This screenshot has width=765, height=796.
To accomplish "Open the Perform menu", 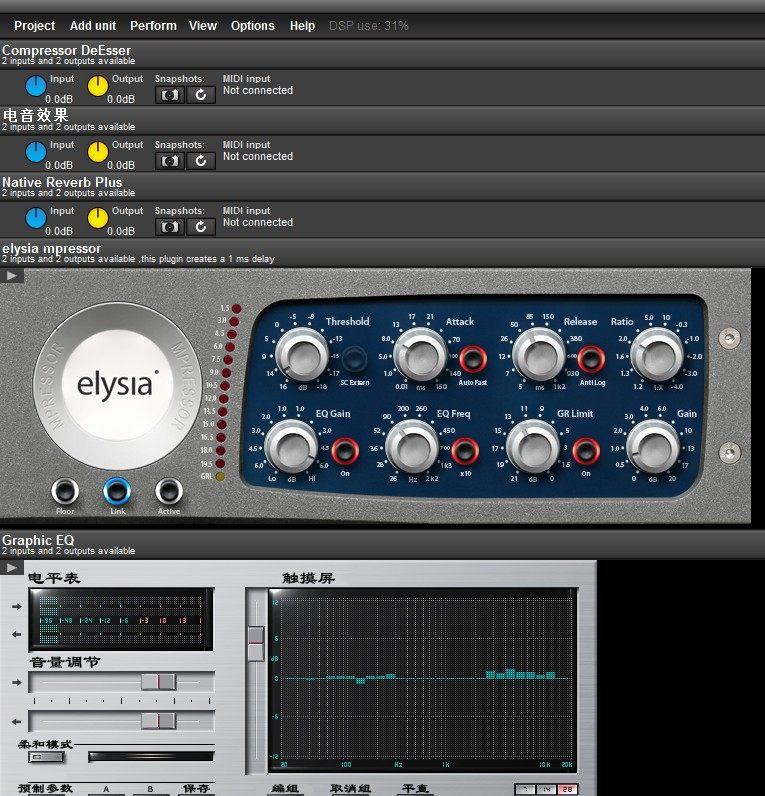I will pyautogui.click(x=153, y=26).
